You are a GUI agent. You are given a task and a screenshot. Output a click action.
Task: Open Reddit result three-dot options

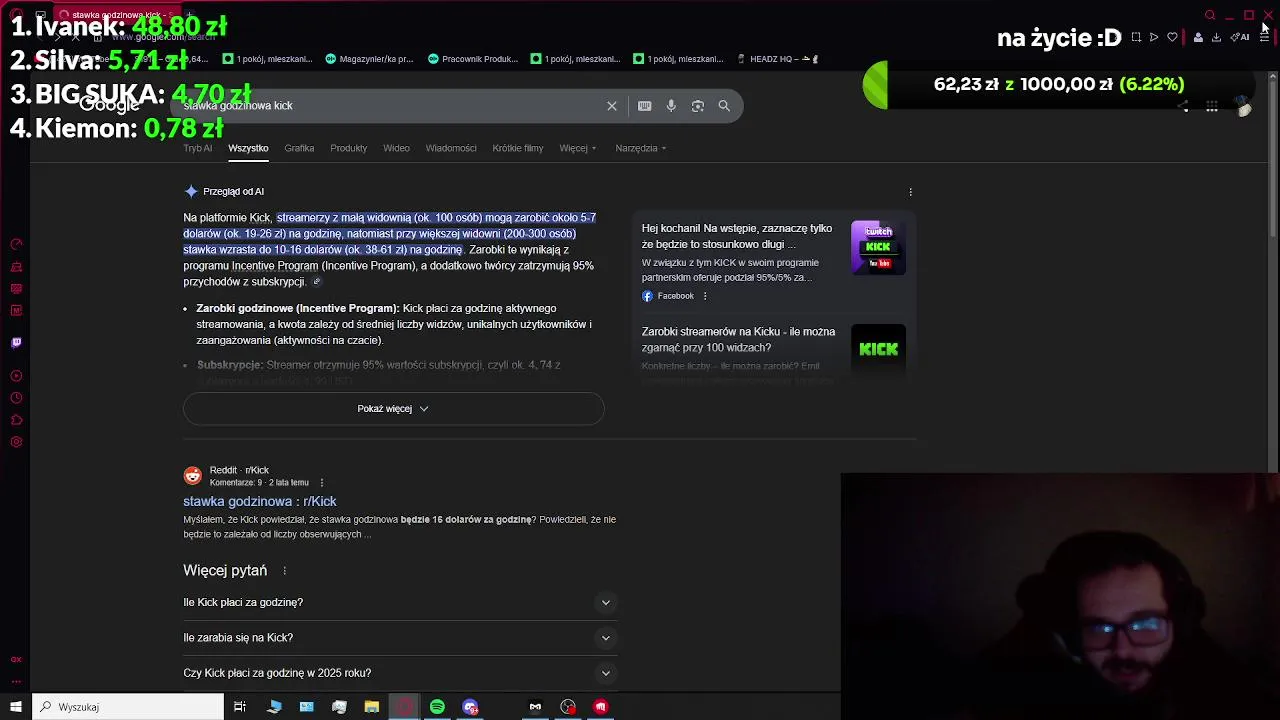321,483
